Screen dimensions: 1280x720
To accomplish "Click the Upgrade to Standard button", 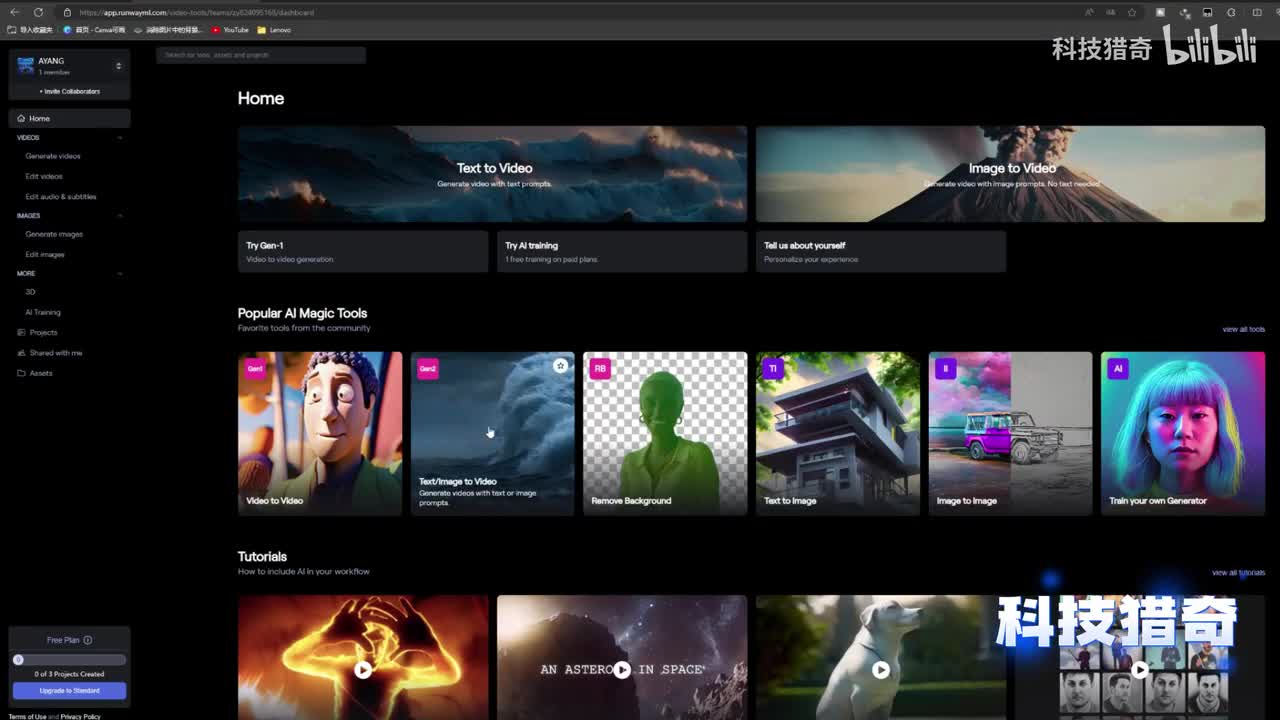I will (x=69, y=691).
